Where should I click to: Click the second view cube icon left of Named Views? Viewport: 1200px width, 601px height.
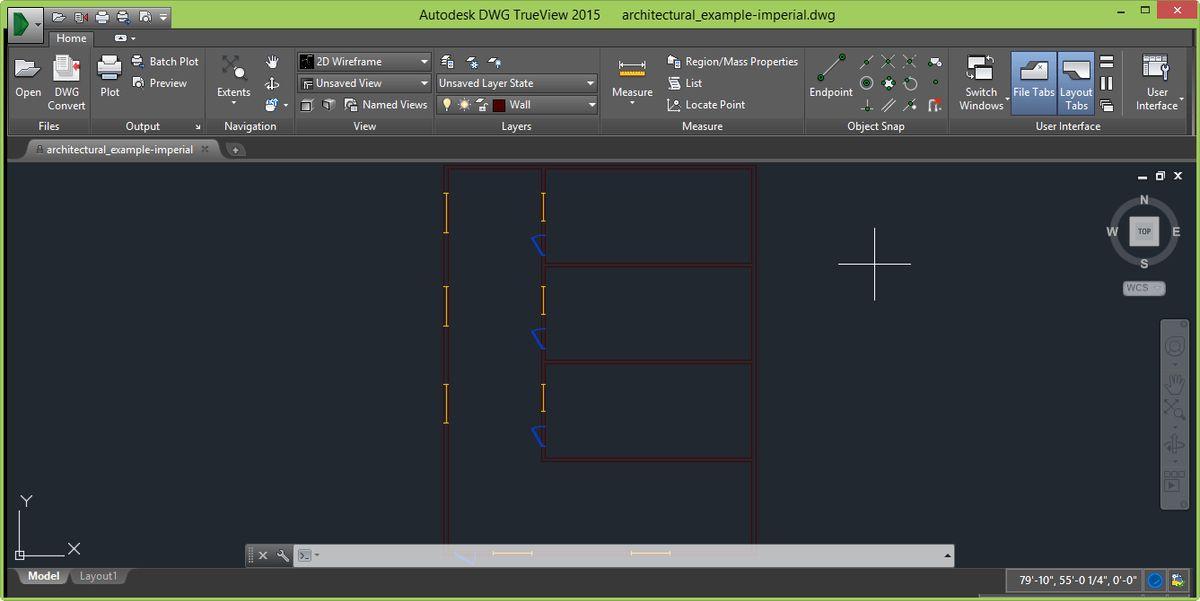pyautogui.click(x=328, y=104)
